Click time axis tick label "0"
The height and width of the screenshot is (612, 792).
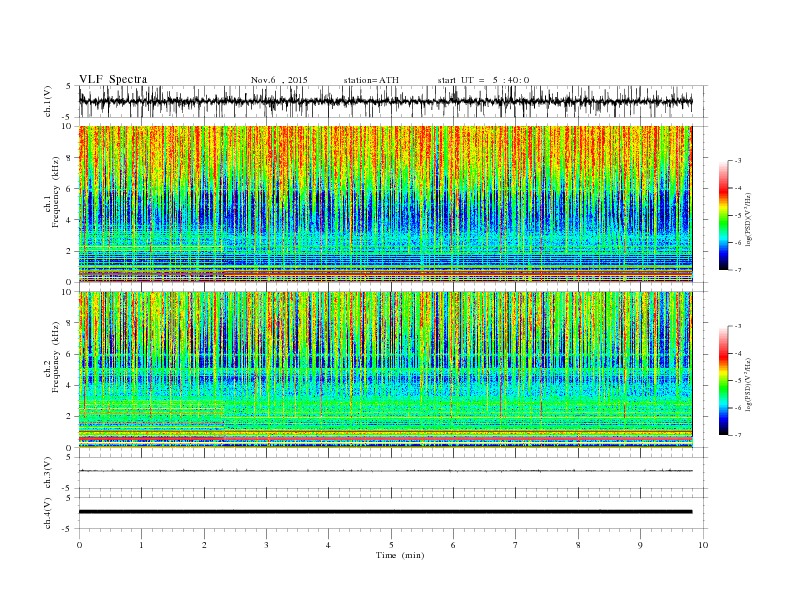pyautogui.click(x=79, y=545)
